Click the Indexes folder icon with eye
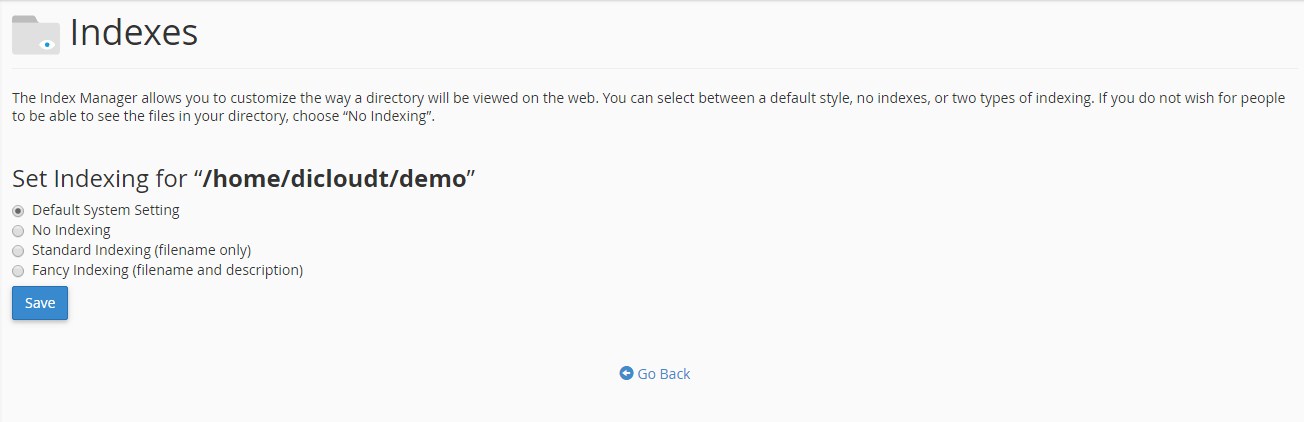This screenshot has width=1304, height=422. click(x=36, y=35)
